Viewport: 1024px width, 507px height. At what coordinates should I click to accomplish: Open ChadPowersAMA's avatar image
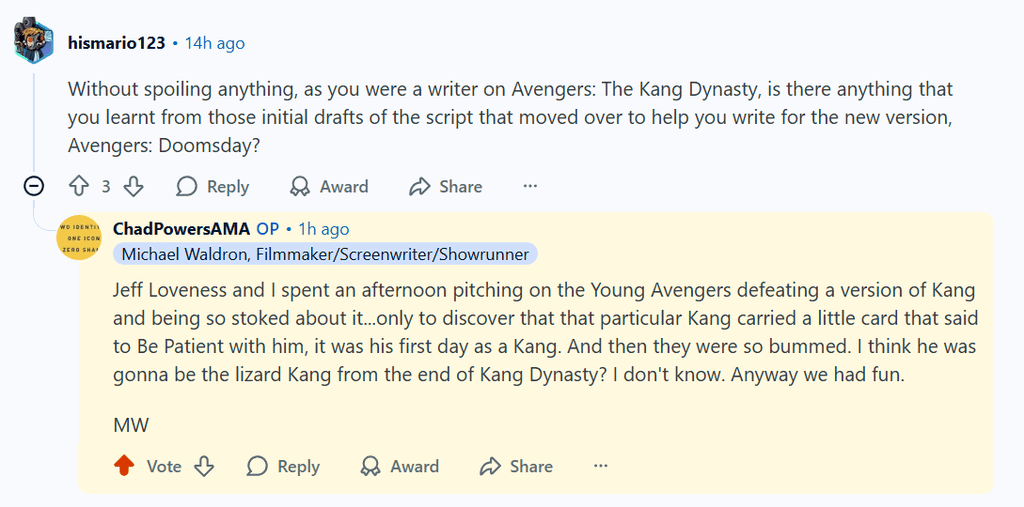[79, 238]
